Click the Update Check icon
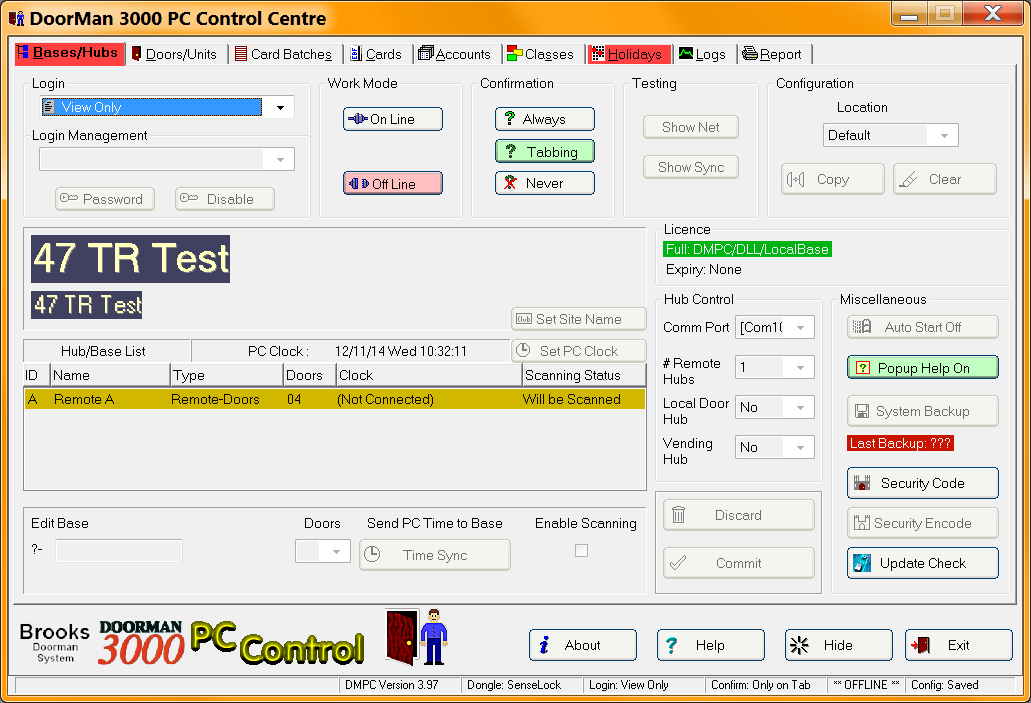 862,563
